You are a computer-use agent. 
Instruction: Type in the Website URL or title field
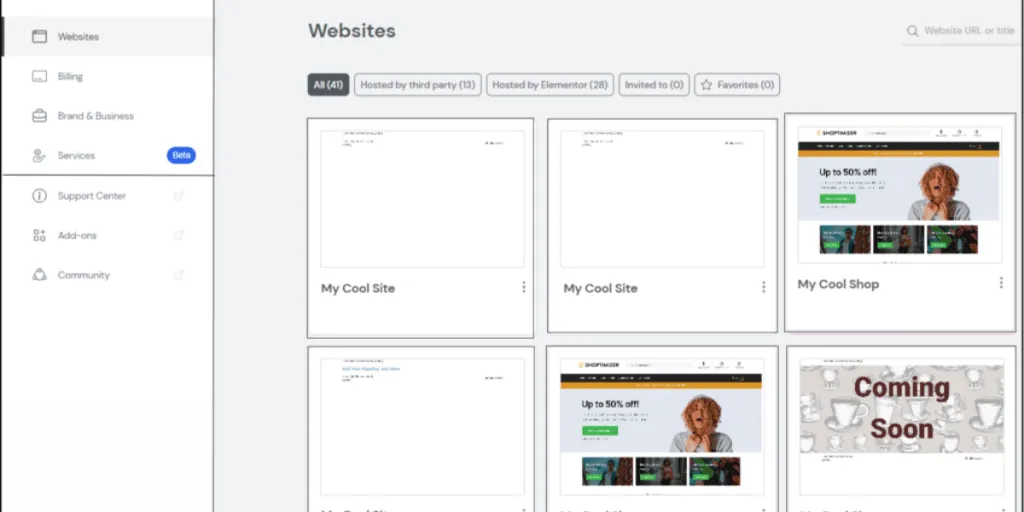point(970,31)
